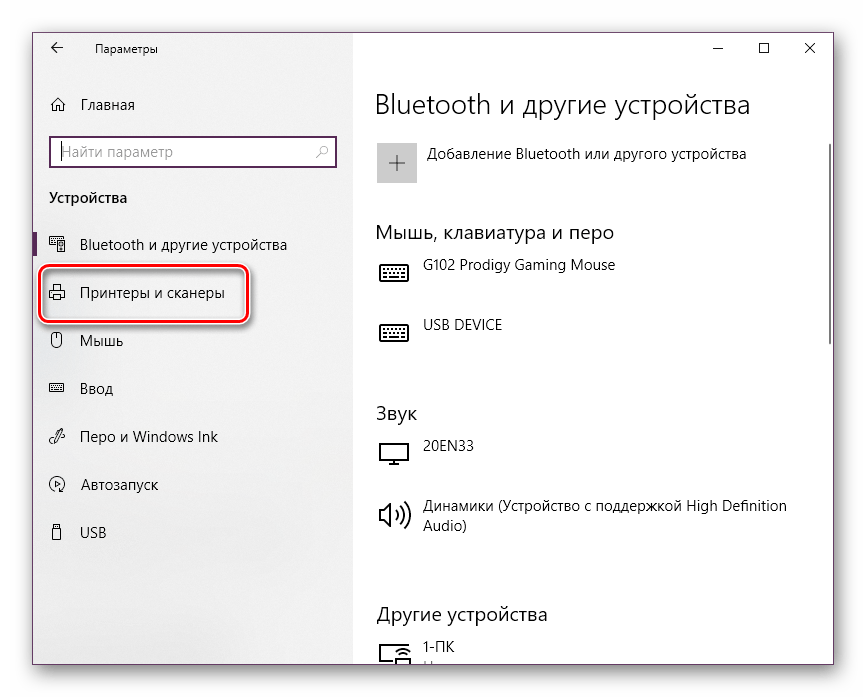Select Принтеры и сканеры menu item
Viewport: 866px width, 697px height.
152,293
